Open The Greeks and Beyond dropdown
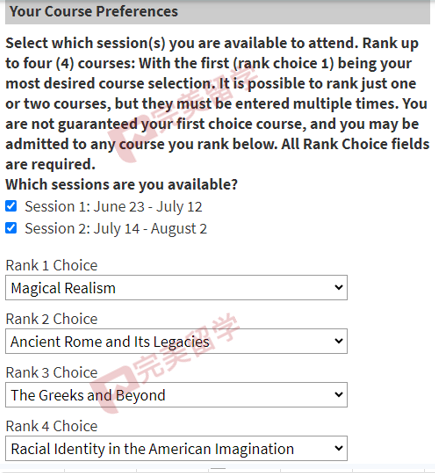This screenshot has width=435, height=473. tap(176, 395)
